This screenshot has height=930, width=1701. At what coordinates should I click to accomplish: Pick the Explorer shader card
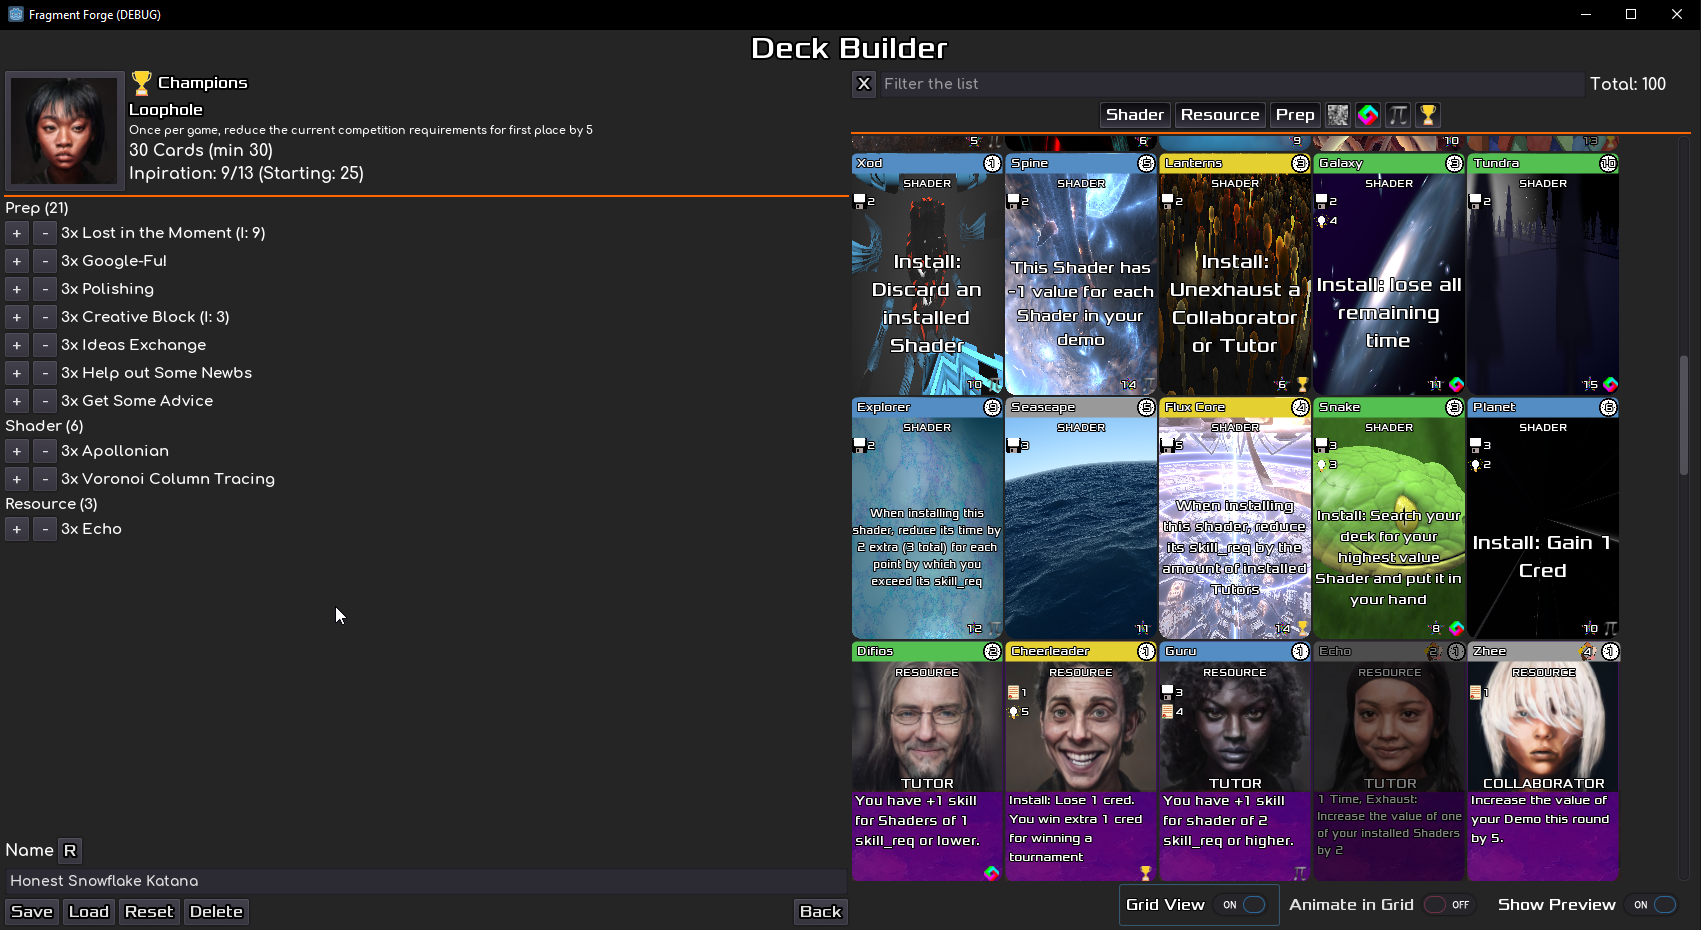point(927,518)
